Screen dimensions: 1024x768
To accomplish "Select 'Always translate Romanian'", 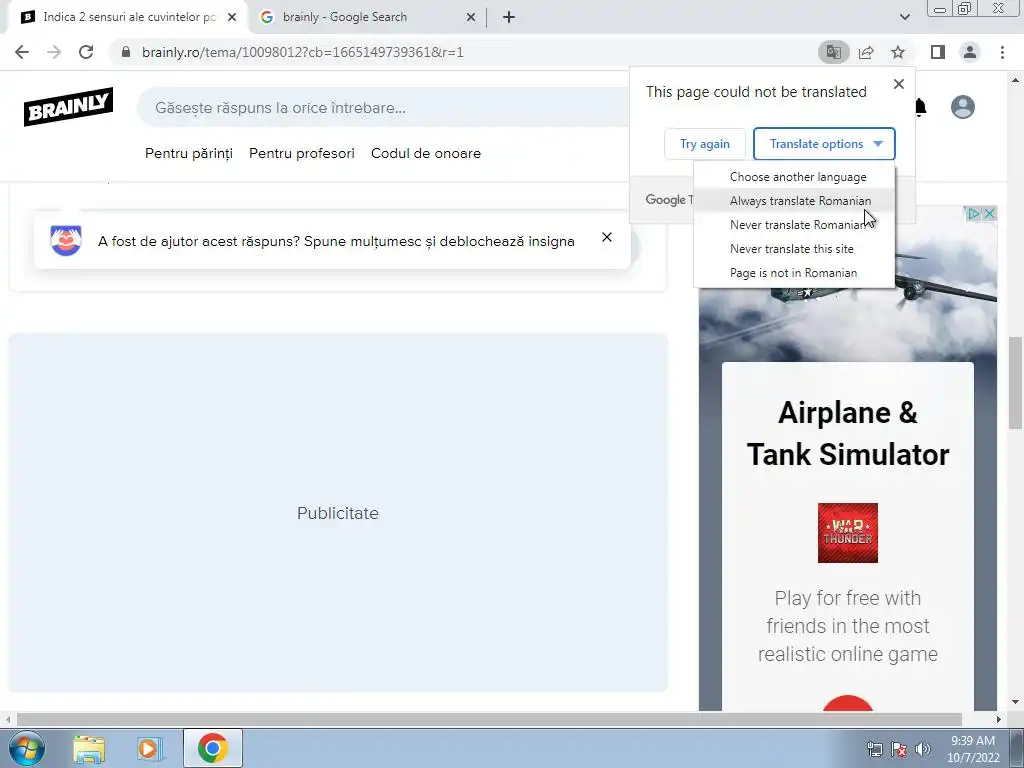I will click(794, 201).
